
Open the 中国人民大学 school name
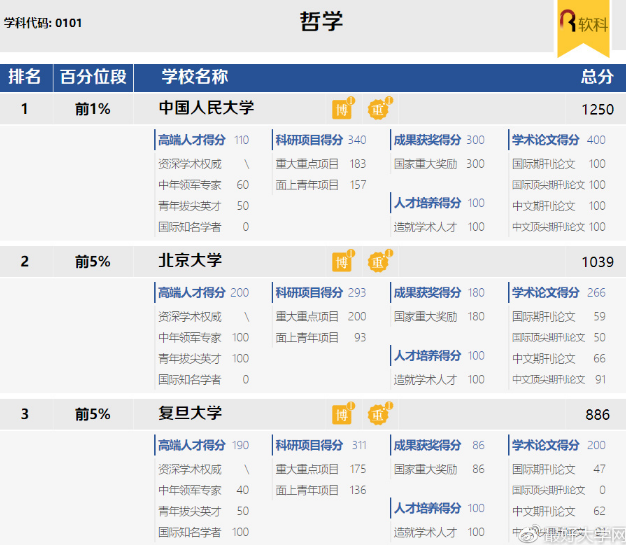tap(206, 108)
